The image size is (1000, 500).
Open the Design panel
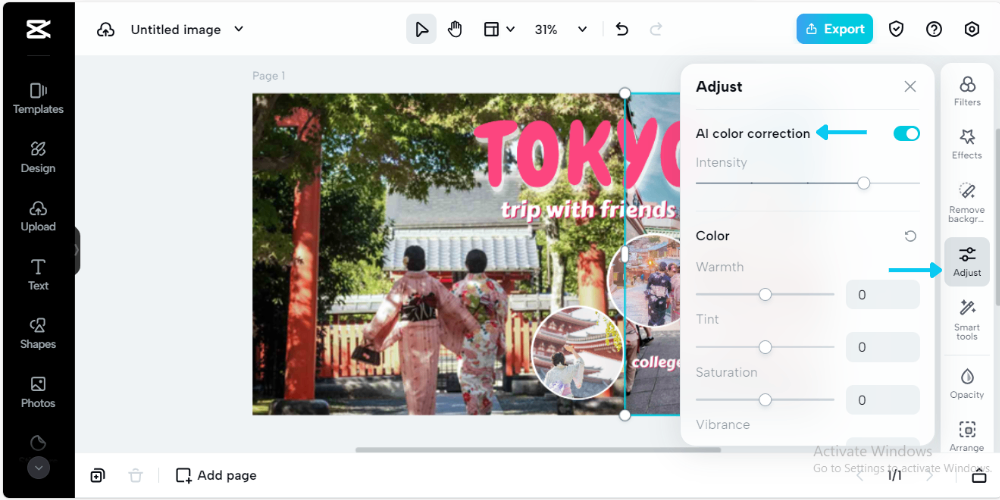point(38,158)
